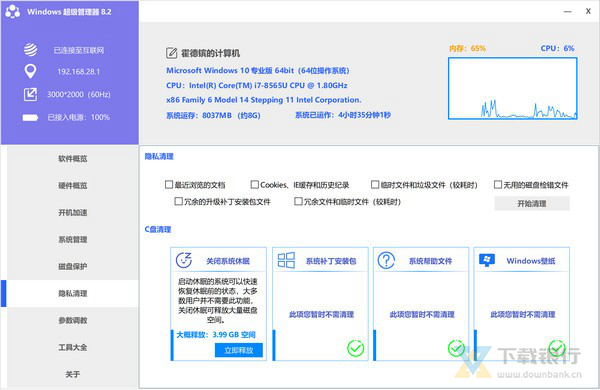Click the monitor Windows壁纸 icon

(487, 260)
